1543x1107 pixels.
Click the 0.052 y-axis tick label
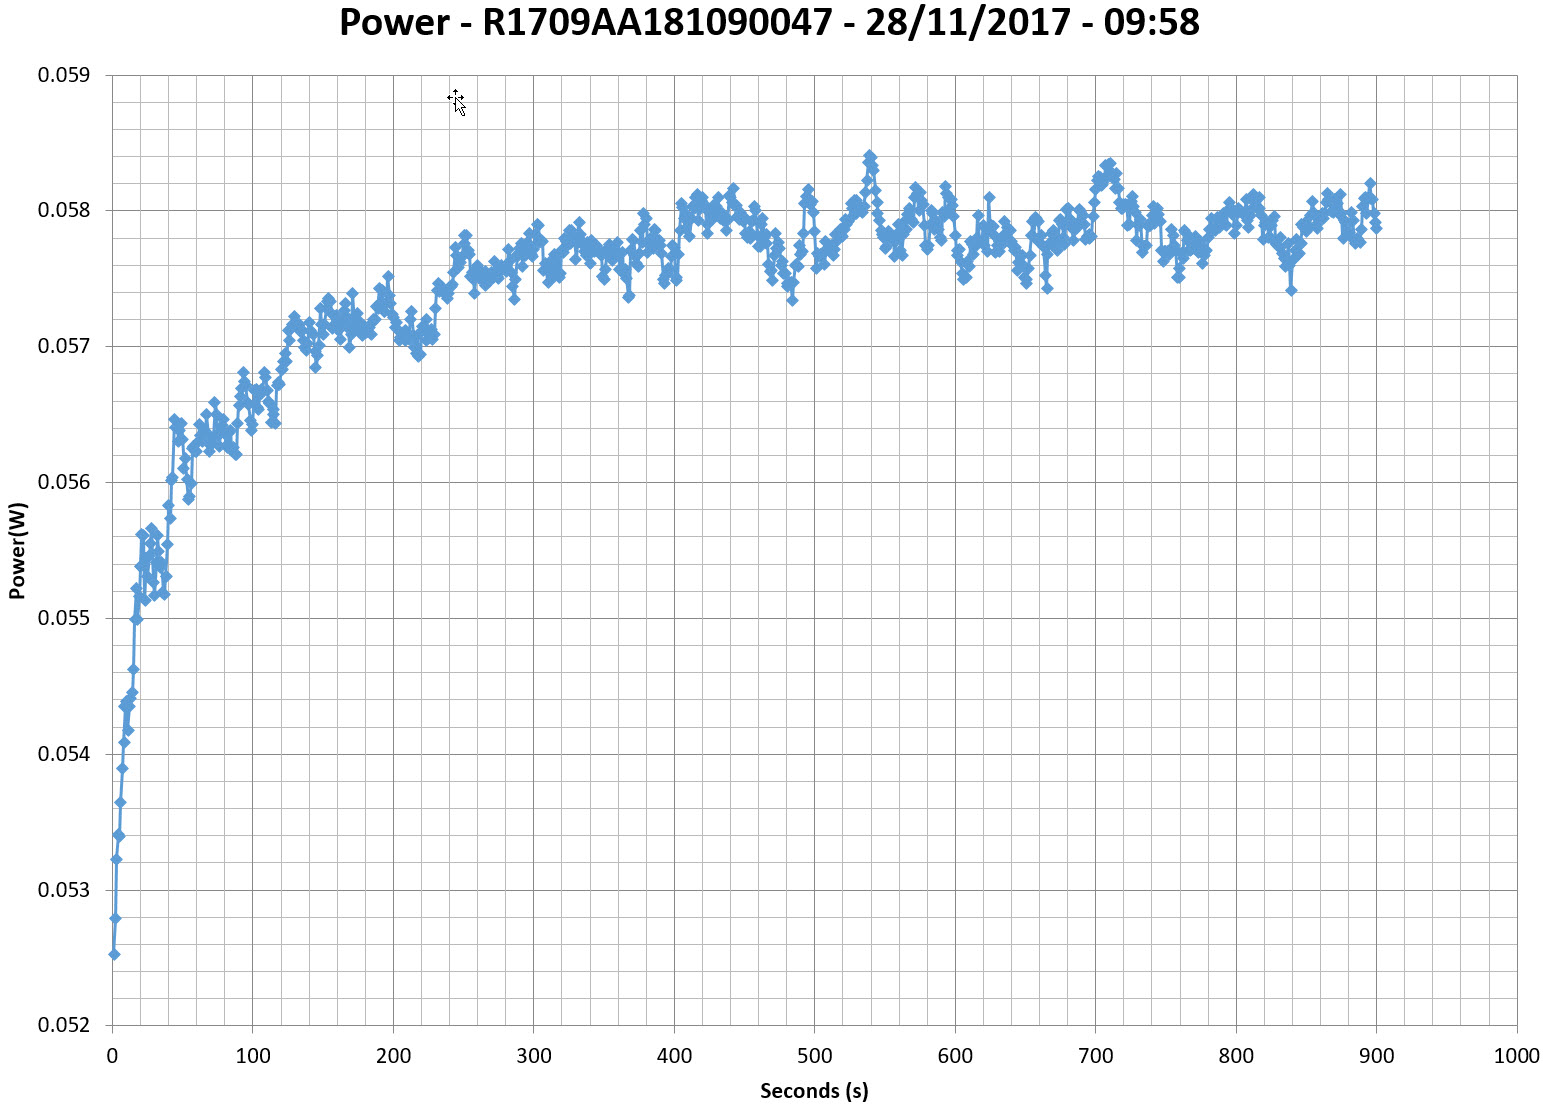[x=64, y=1025]
